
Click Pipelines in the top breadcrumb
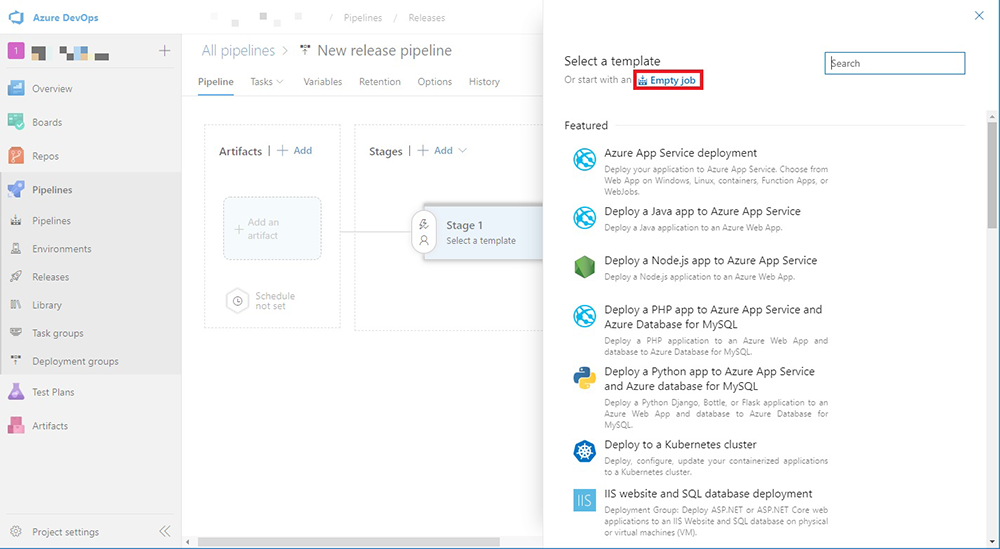pyautogui.click(x=363, y=18)
